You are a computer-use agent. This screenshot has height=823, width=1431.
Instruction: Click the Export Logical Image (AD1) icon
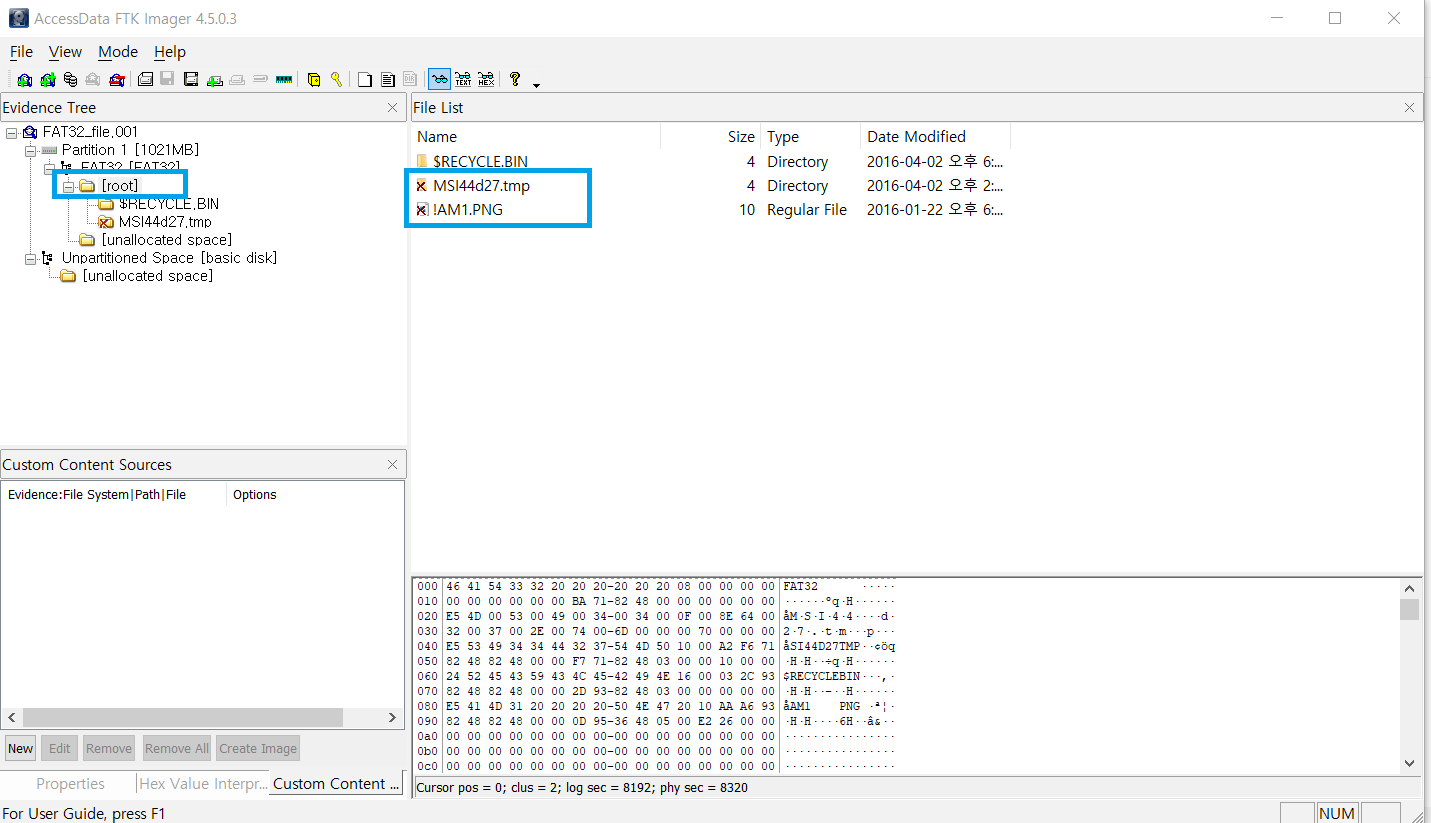point(191,80)
